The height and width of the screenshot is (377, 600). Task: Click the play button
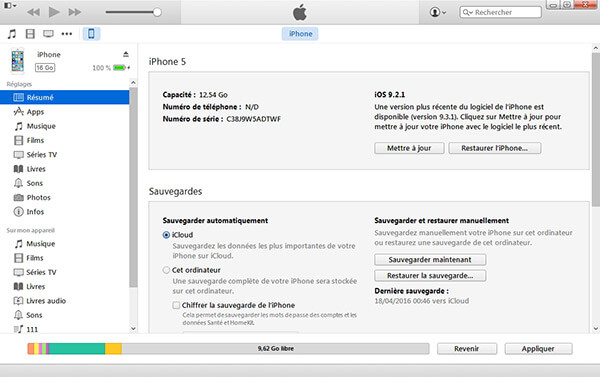54,12
